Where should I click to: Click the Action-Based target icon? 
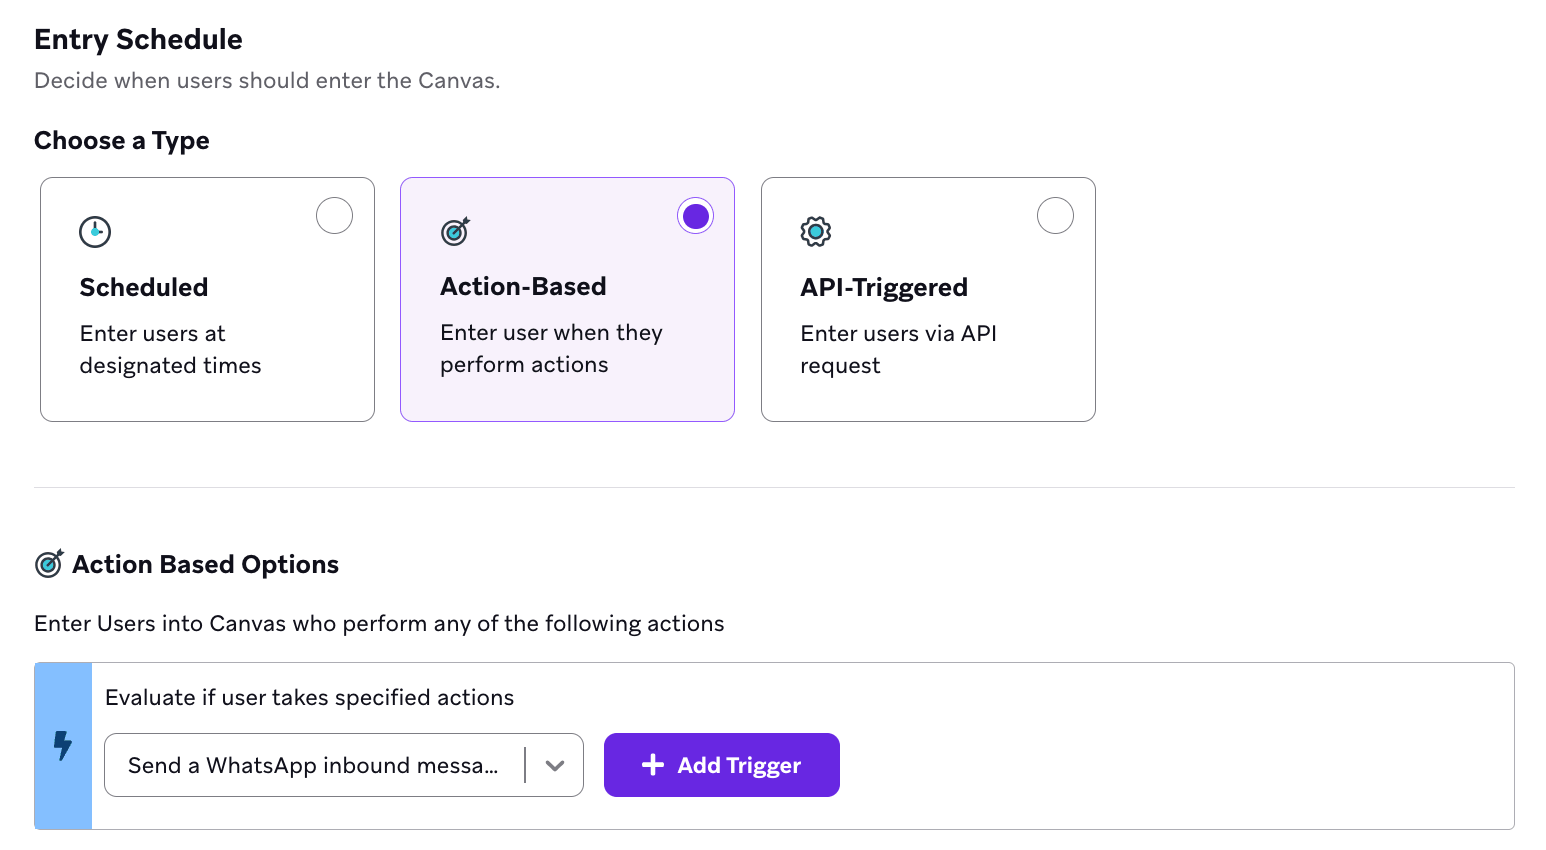tap(455, 231)
